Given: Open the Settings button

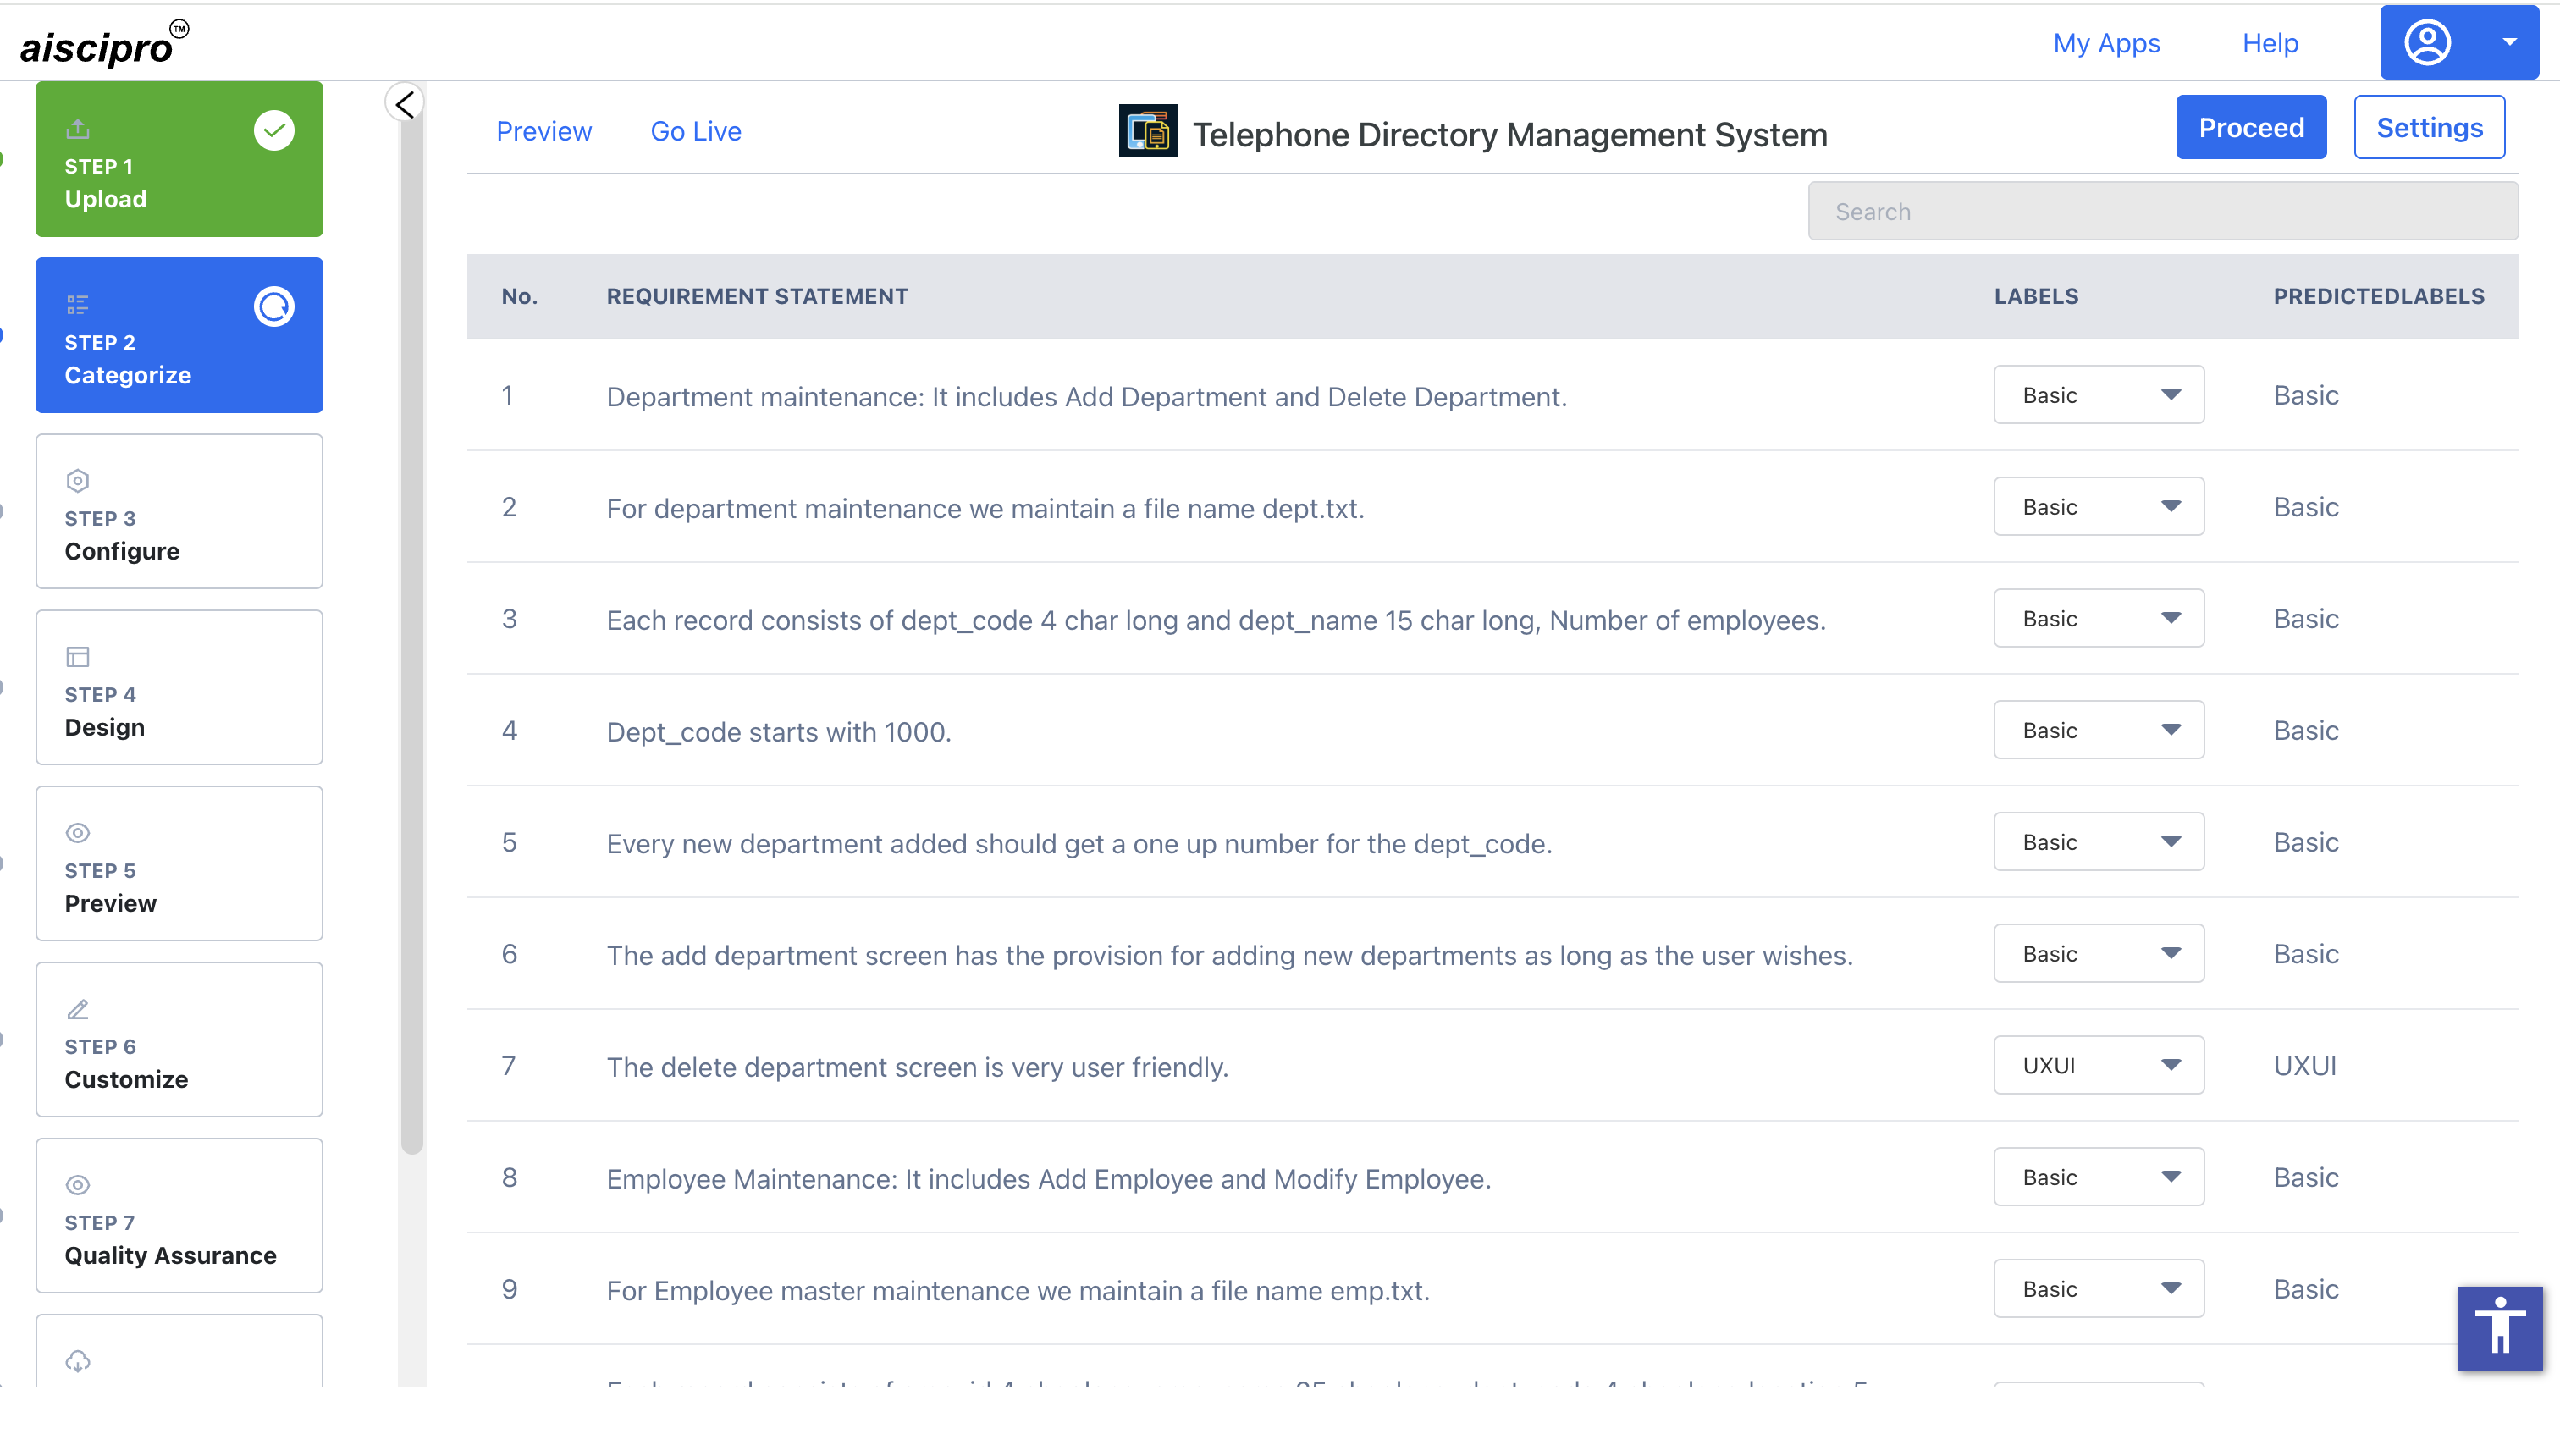Looking at the screenshot, I should coord(2429,127).
